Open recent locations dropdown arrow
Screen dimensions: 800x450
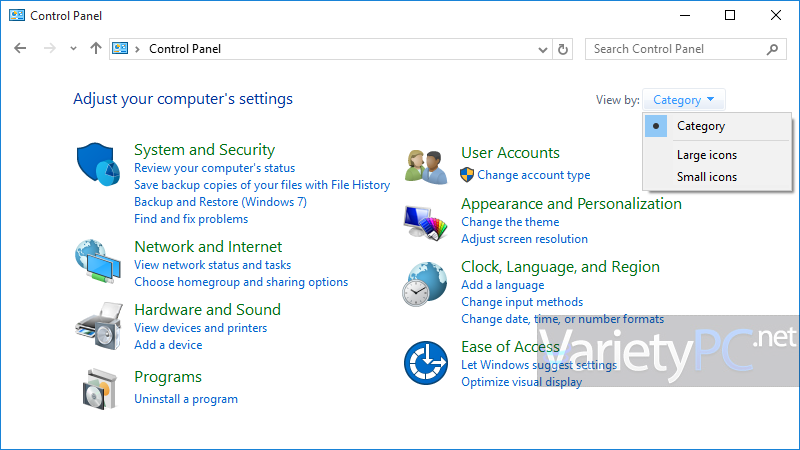click(73, 49)
